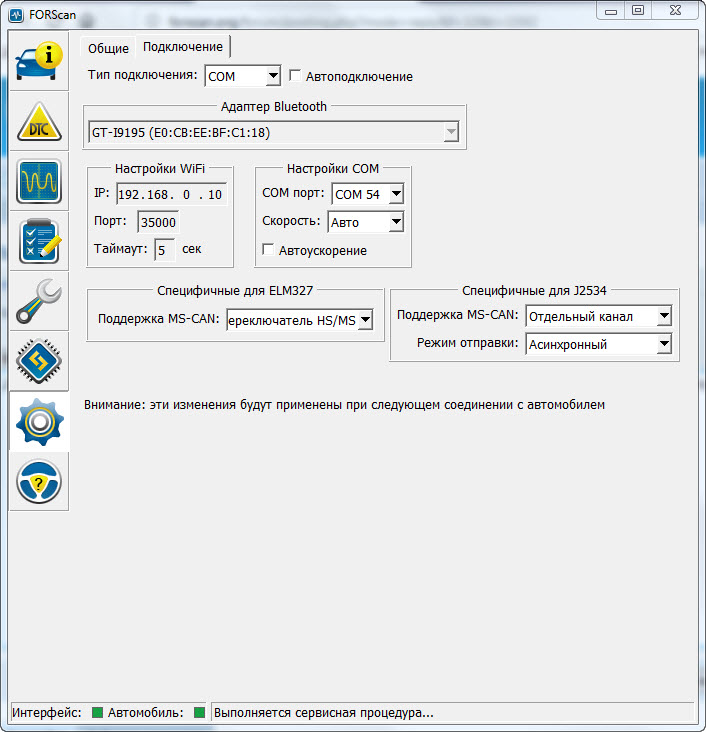Open the service procedures wrench icon

click(39, 301)
